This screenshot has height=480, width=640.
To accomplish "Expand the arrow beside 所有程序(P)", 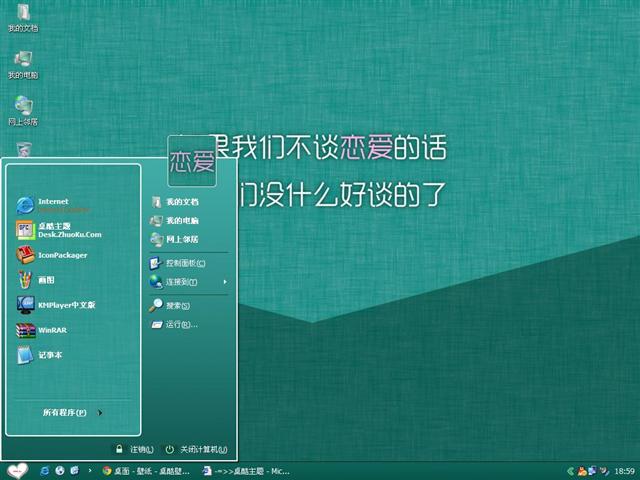I will (x=100, y=413).
